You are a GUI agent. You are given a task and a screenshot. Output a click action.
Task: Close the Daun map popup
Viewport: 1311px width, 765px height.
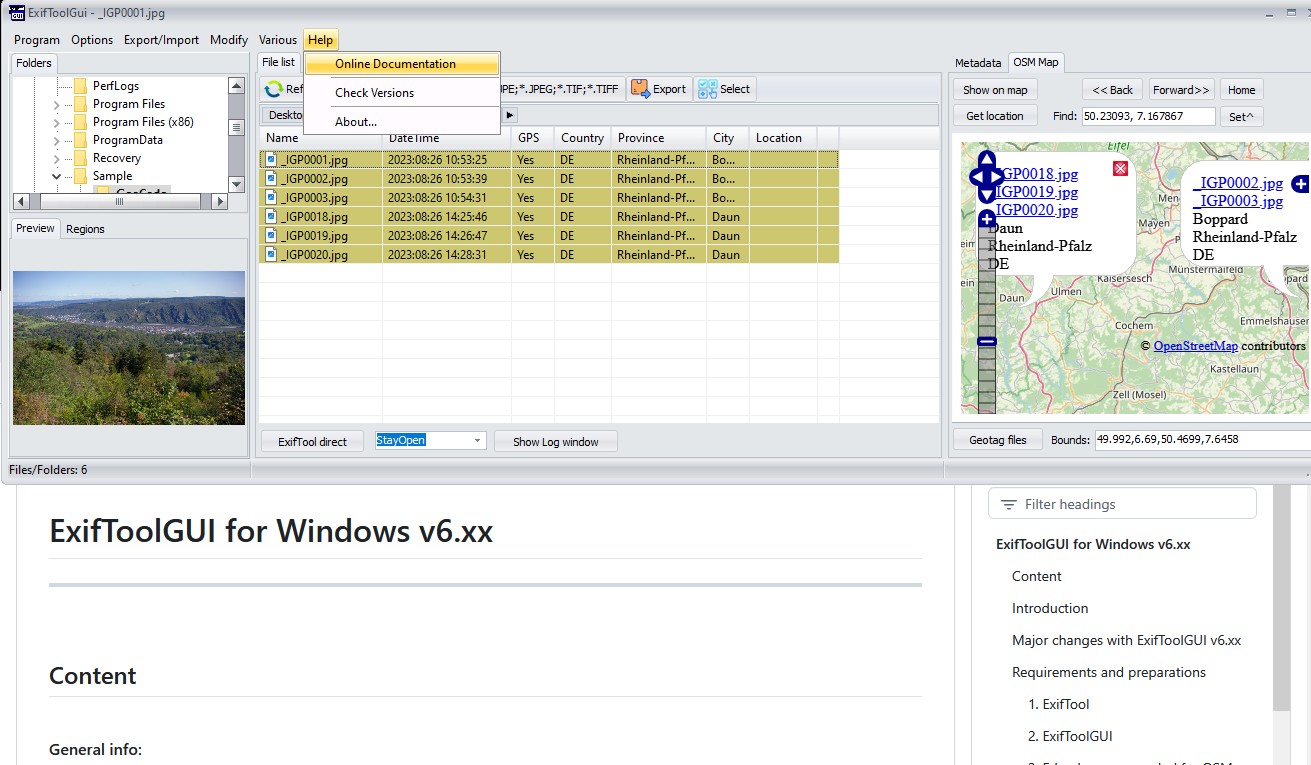1121,169
